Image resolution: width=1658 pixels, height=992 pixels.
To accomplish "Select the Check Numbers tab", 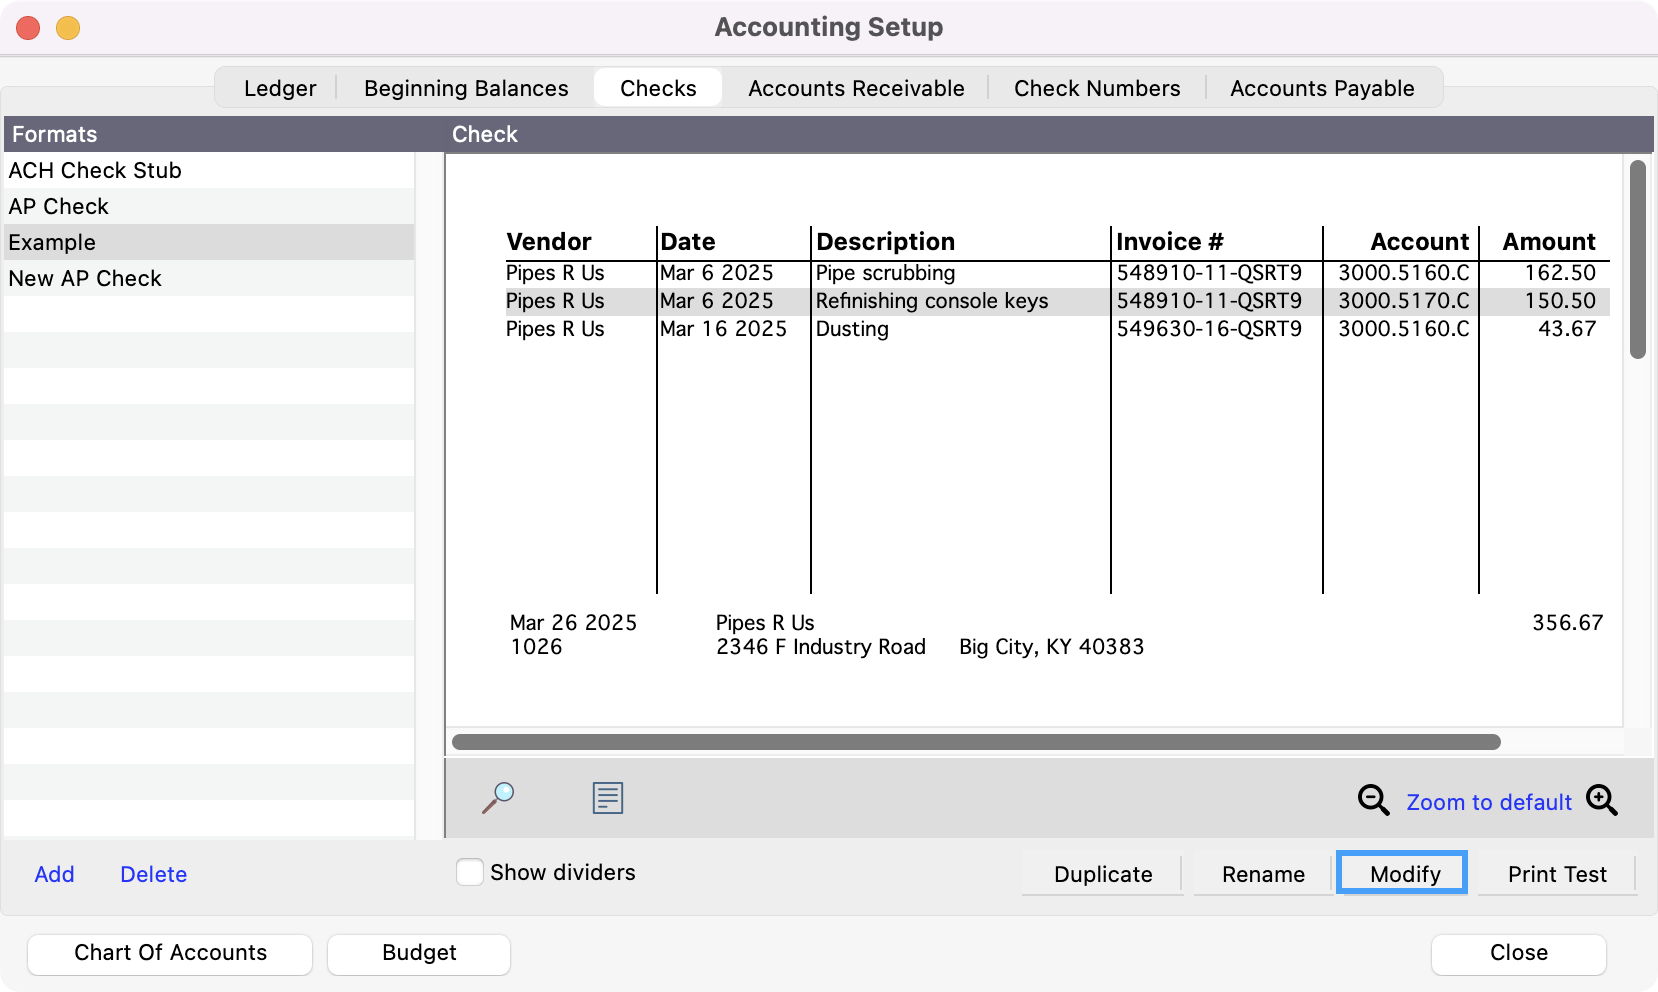I will [1097, 88].
